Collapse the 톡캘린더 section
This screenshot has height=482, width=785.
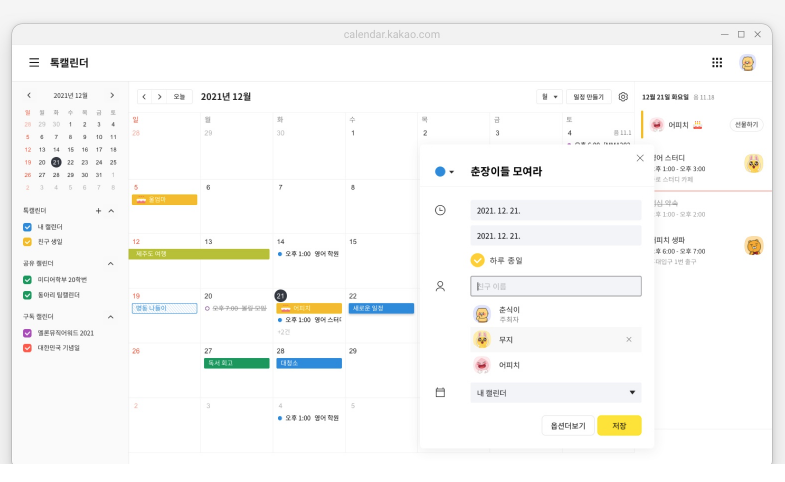click(x=111, y=211)
